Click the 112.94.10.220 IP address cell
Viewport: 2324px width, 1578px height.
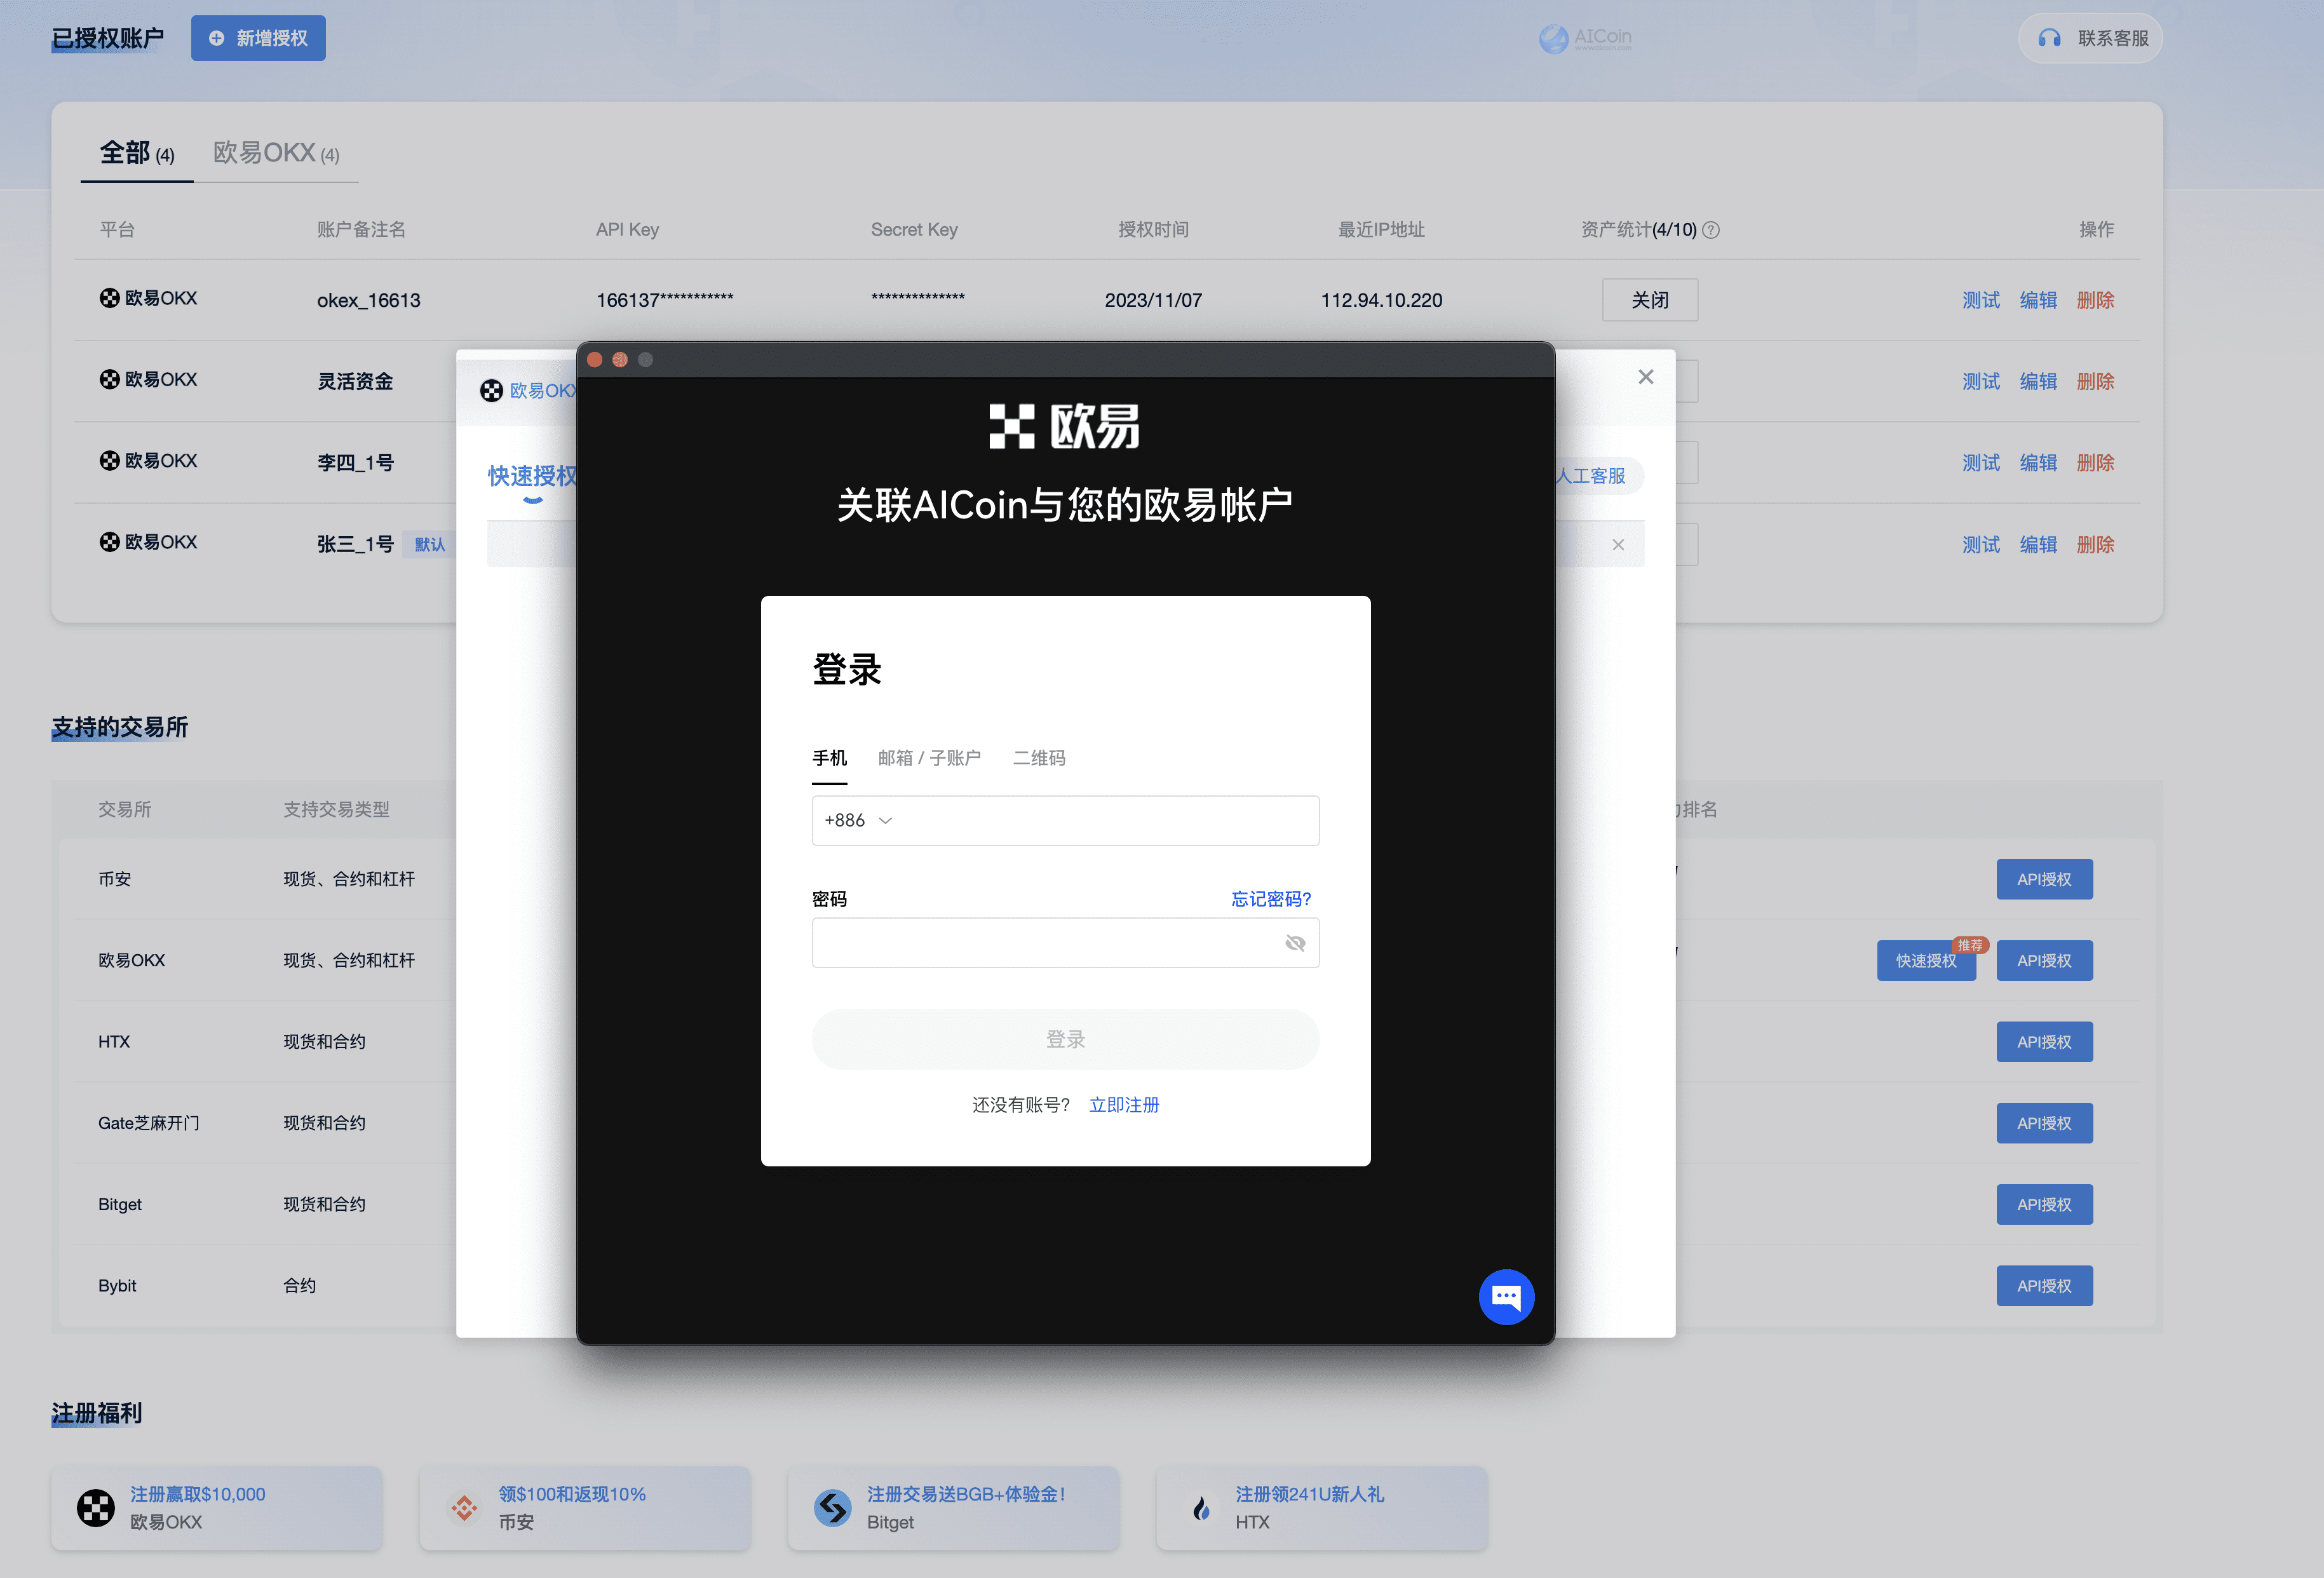pos(1381,300)
